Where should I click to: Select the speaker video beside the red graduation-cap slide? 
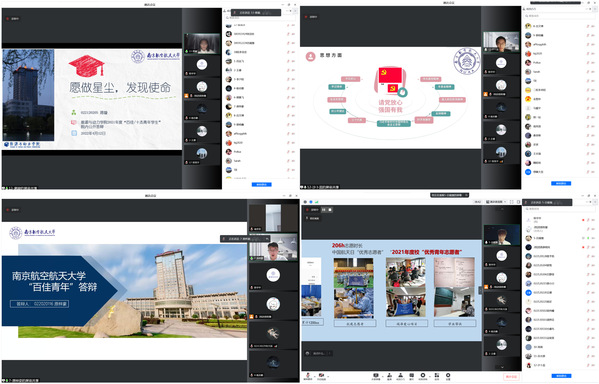202,44
